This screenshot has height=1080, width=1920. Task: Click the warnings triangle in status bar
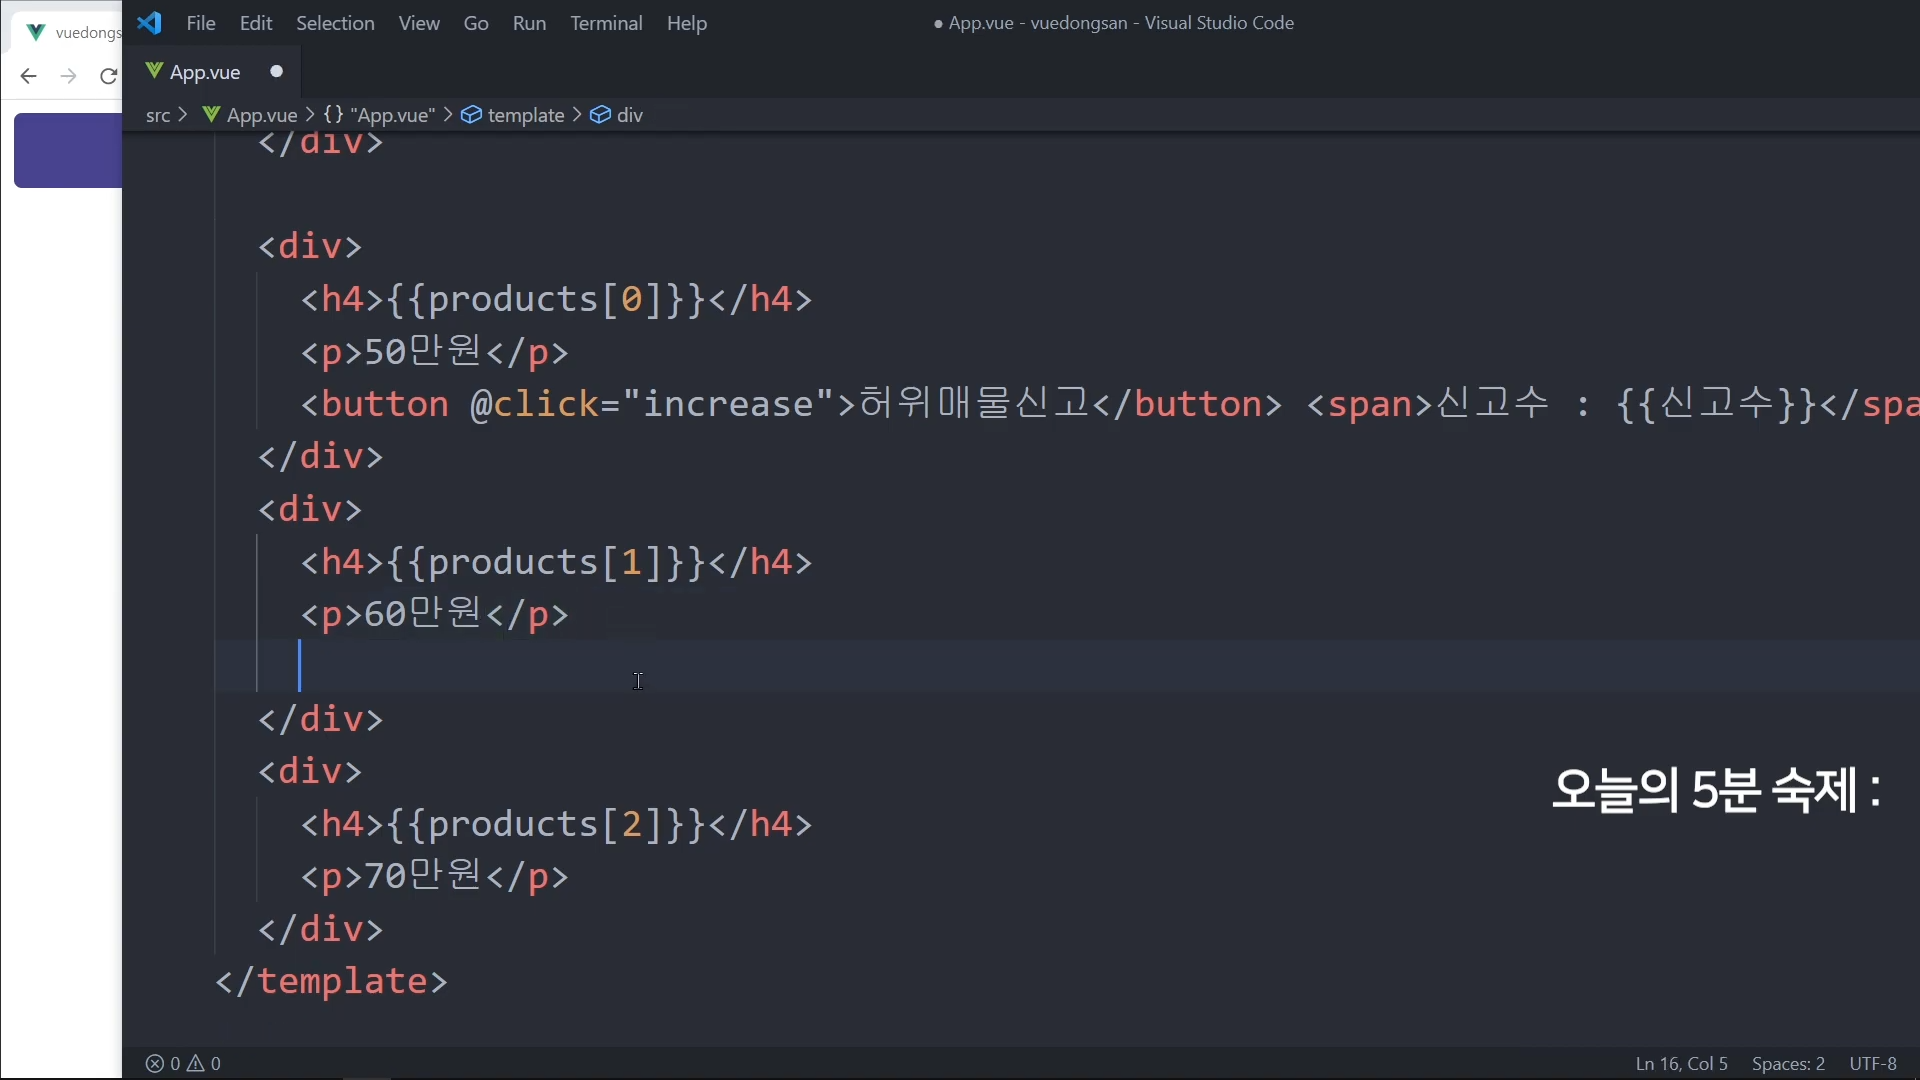196,1063
